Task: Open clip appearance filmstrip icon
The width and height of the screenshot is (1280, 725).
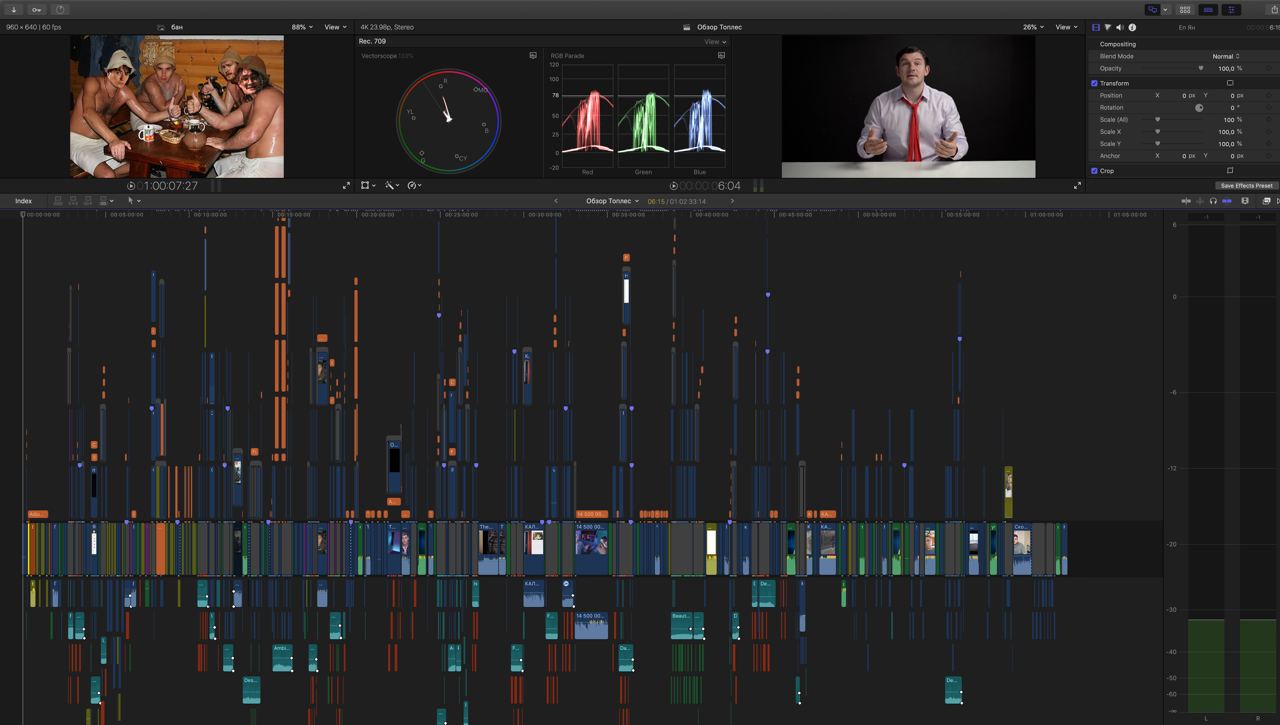Action: [1245, 201]
